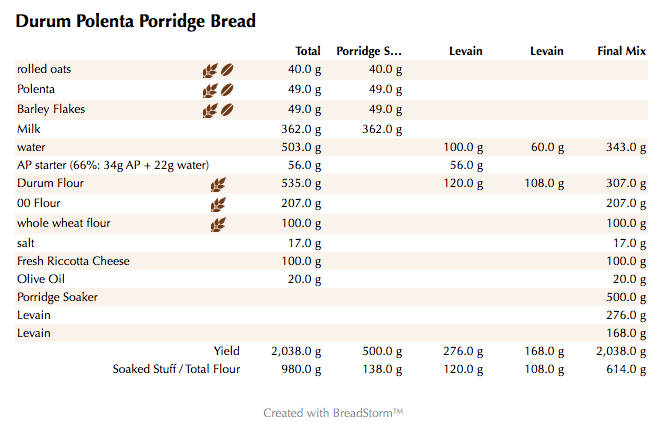Click the wheat icon in the Polenta row
Screen dimensions: 668x430
tap(210, 89)
